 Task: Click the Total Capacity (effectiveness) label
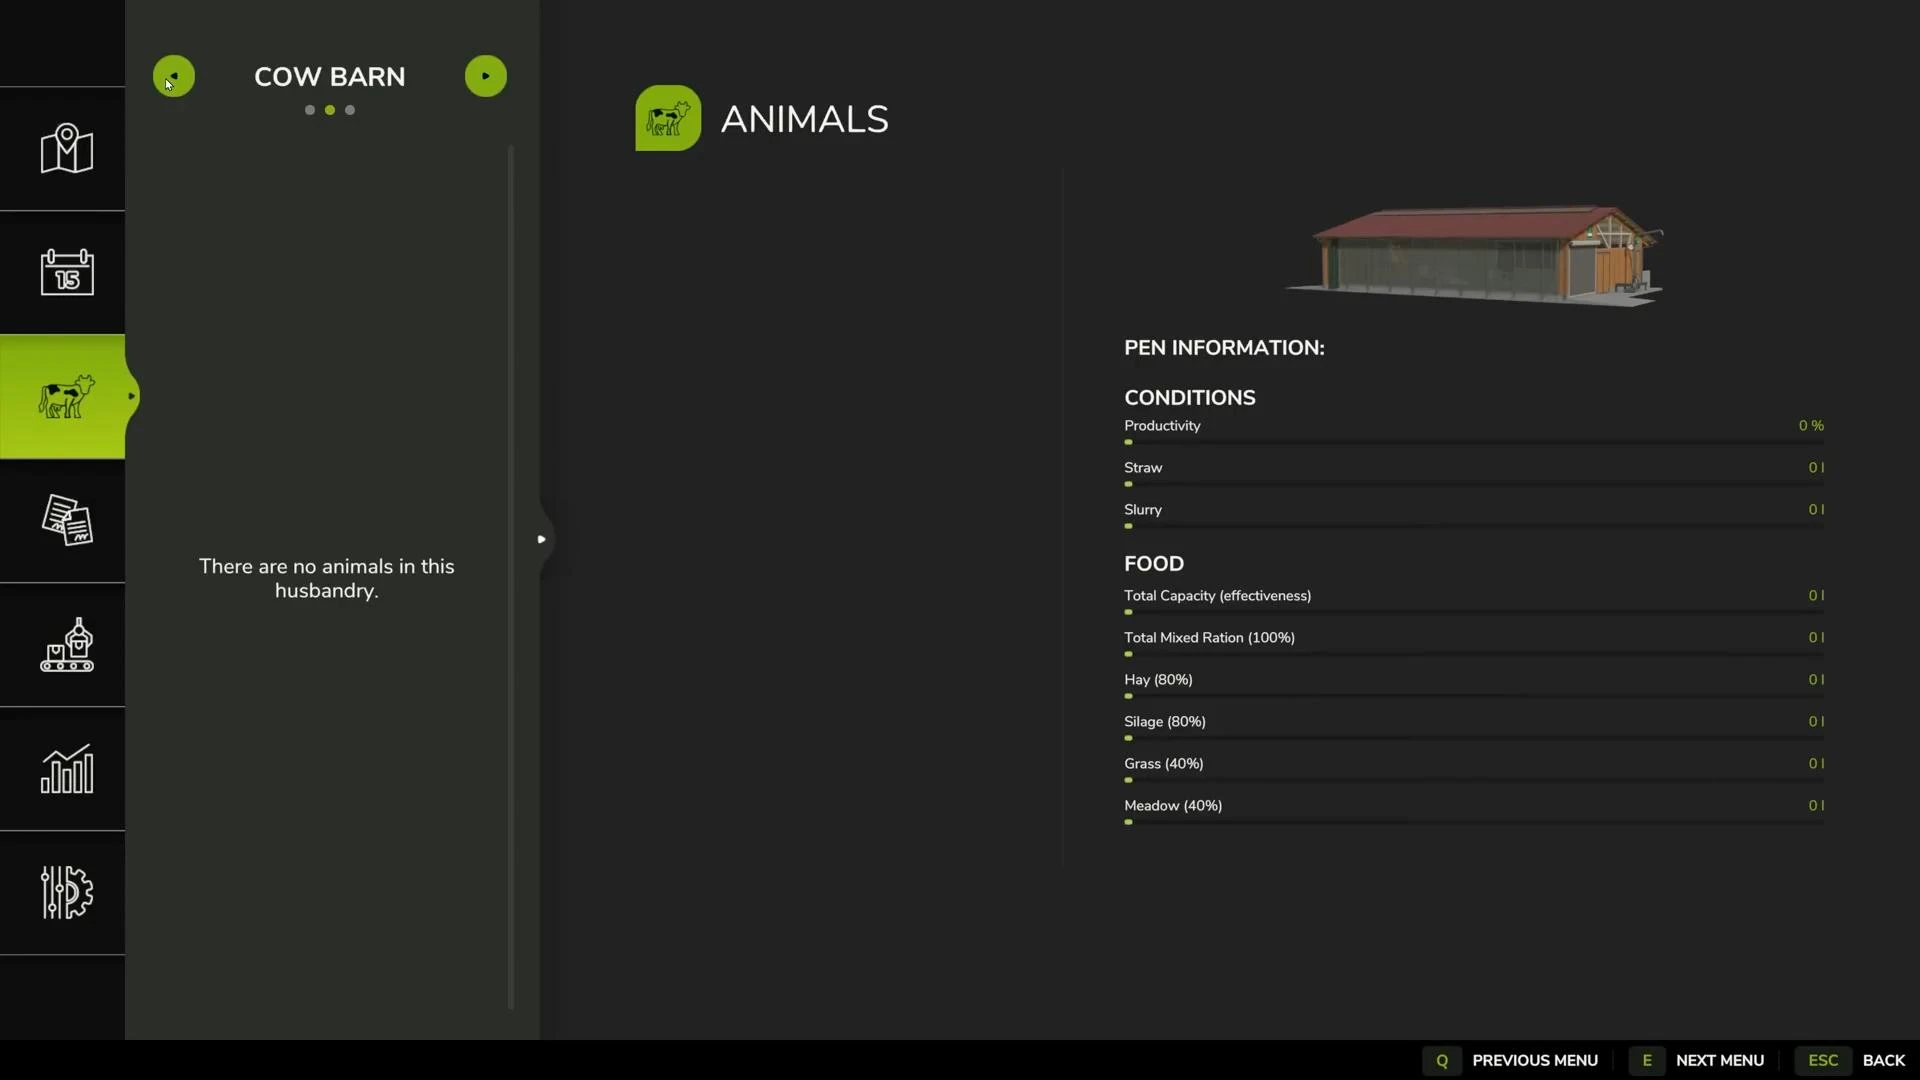coord(1217,595)
